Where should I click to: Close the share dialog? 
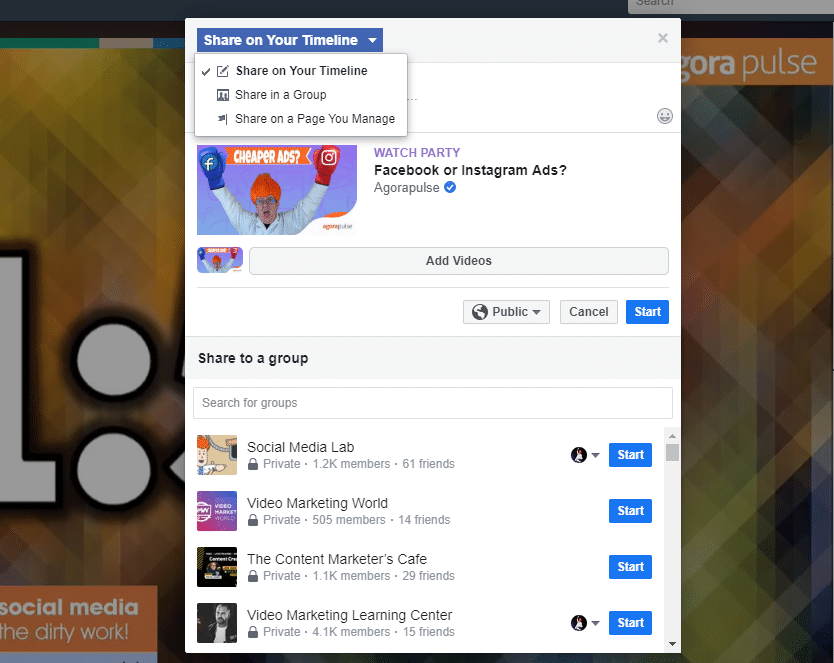tap(663, 38)
